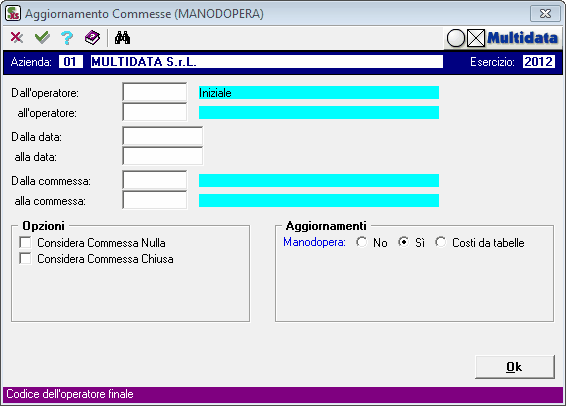Click the alla data input field
The width and height of the screenshot is (566, 406).
pos(163,156)
